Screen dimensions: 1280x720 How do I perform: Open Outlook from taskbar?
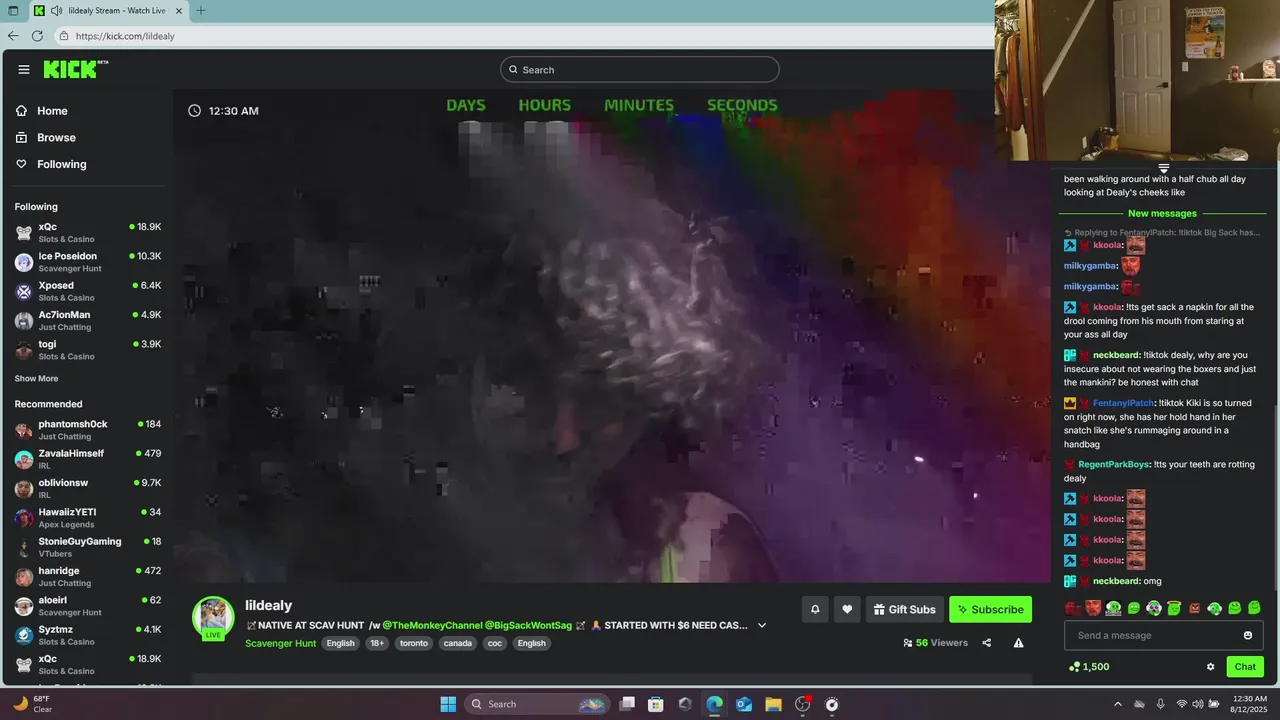click(x=743, y=704)
